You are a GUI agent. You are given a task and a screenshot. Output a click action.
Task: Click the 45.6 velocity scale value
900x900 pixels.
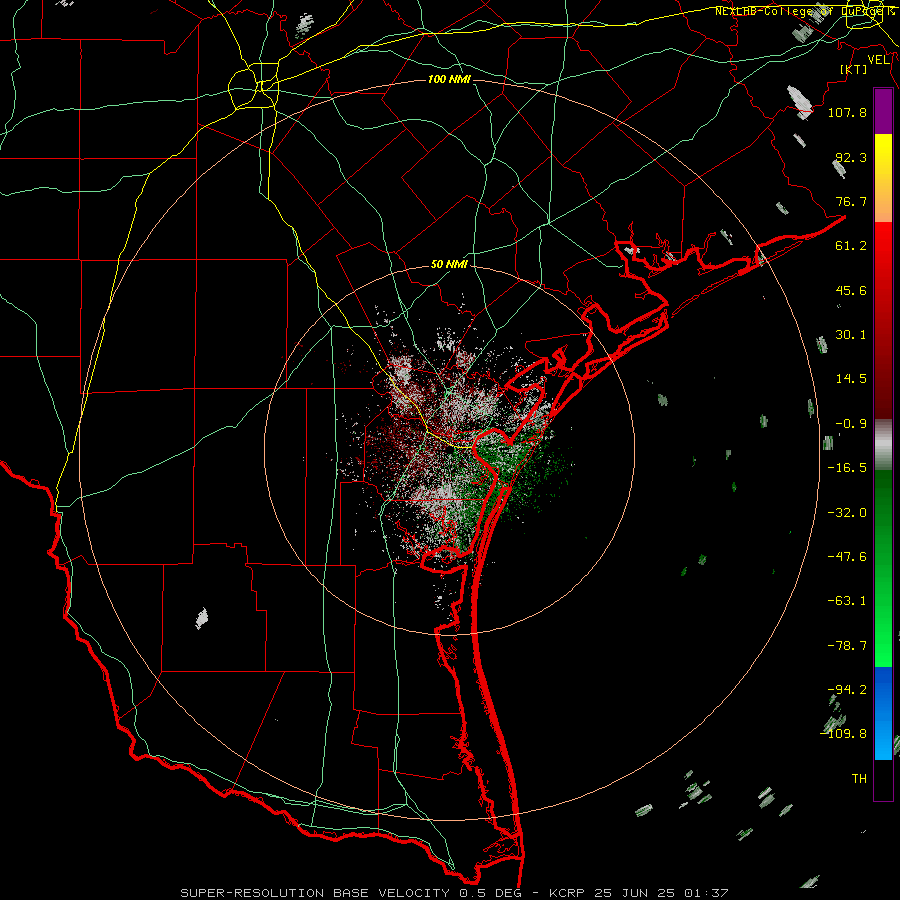[x=851, y=290]
